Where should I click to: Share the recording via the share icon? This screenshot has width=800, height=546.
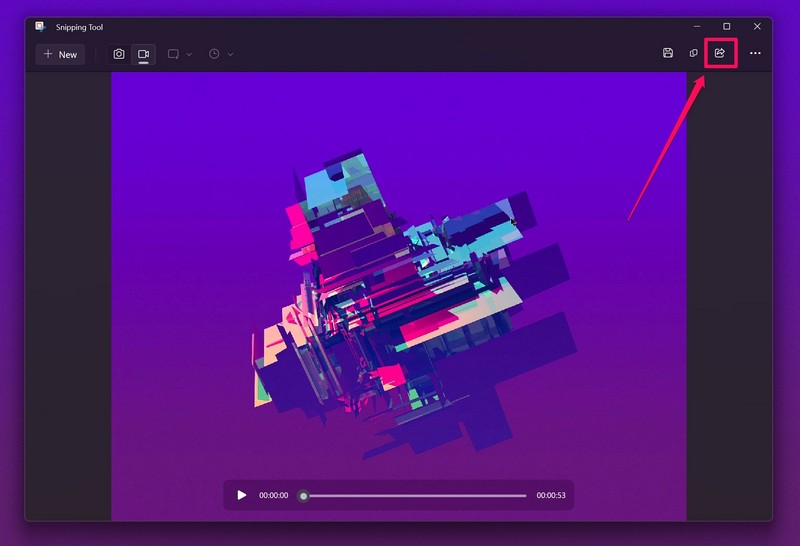tap(720, 53)
